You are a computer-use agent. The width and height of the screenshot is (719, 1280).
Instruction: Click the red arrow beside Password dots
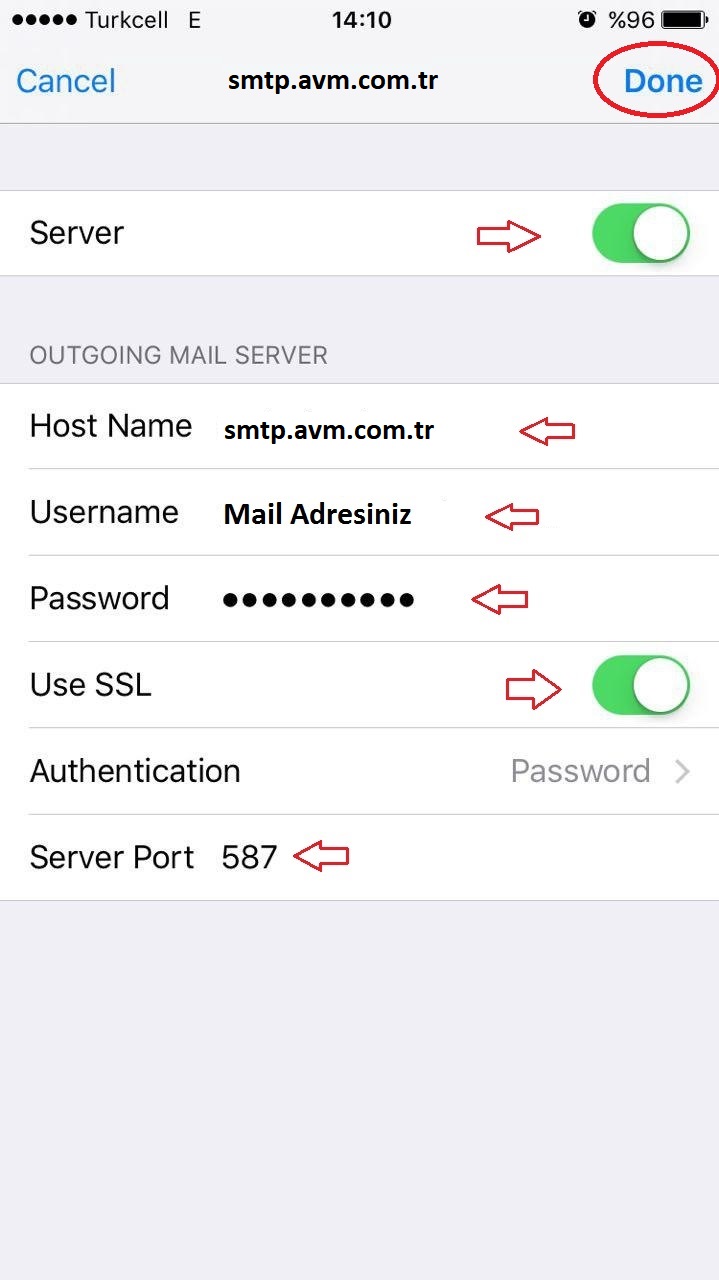[x=499, y=600]
